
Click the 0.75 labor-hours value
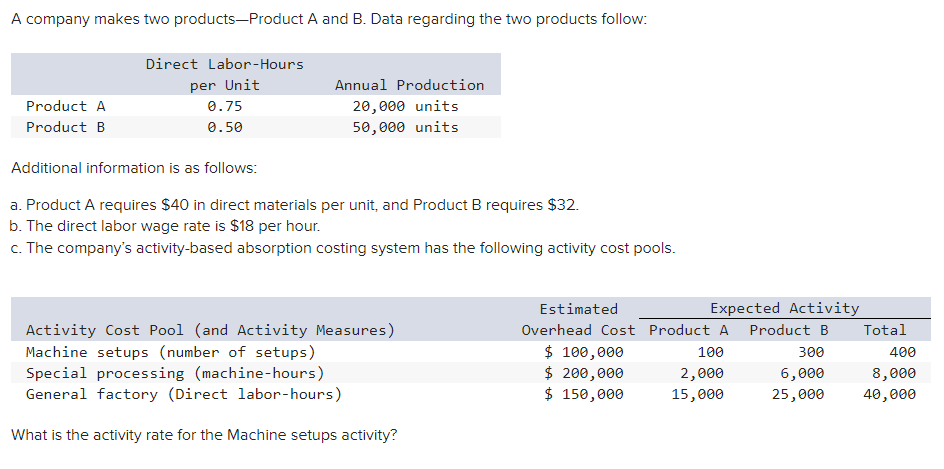tap(225, 106)
